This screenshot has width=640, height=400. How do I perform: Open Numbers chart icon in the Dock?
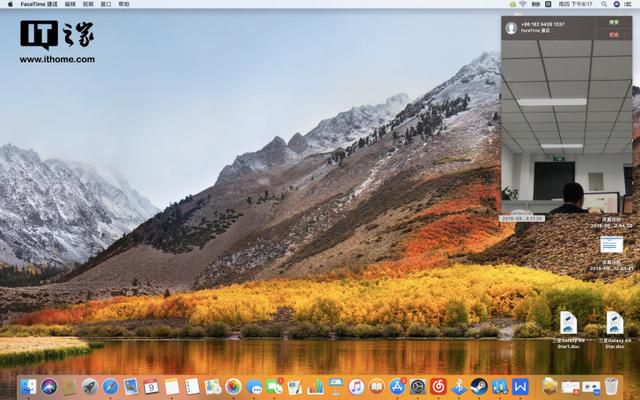(316, 387)
